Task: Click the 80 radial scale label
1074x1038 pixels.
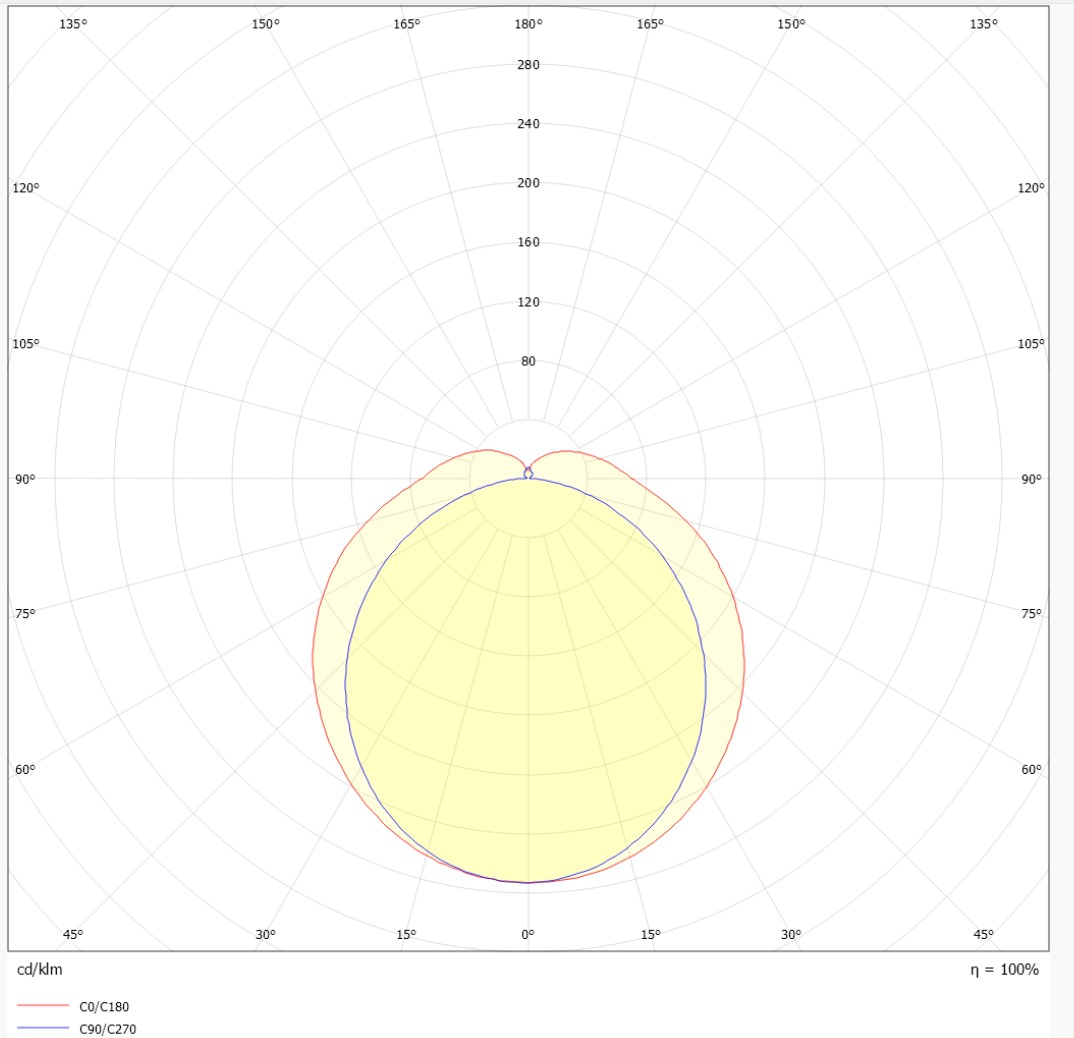Action: pyautogui.click(x=528, y=361)
